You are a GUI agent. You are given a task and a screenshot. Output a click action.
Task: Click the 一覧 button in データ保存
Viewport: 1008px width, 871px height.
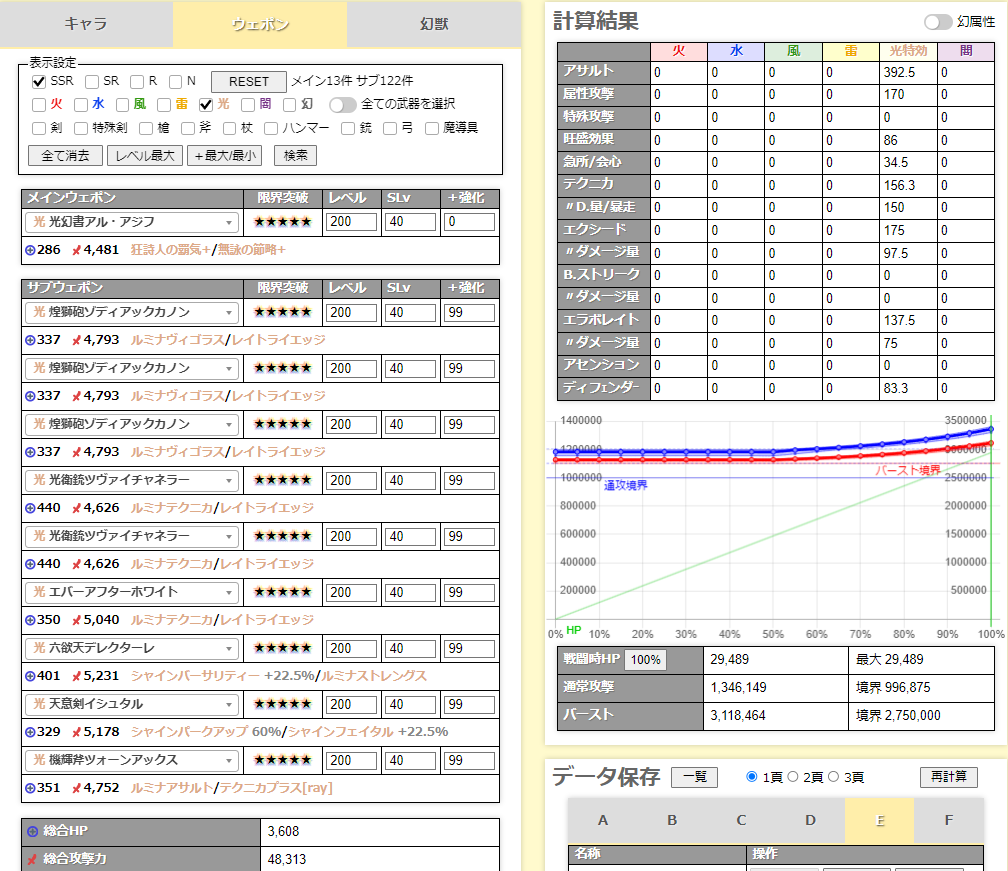click(x=694, y=777)
